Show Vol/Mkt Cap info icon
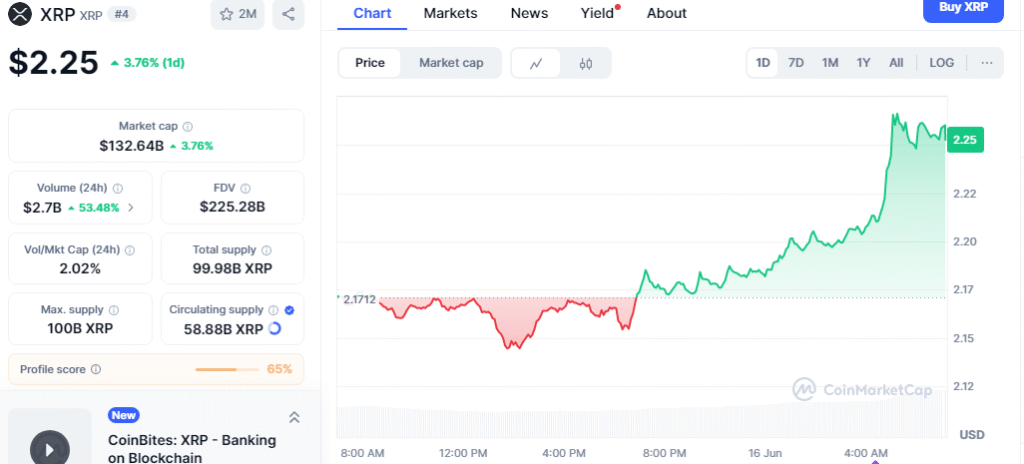This screenshot has height=464, width=1024. click(130, 250)
